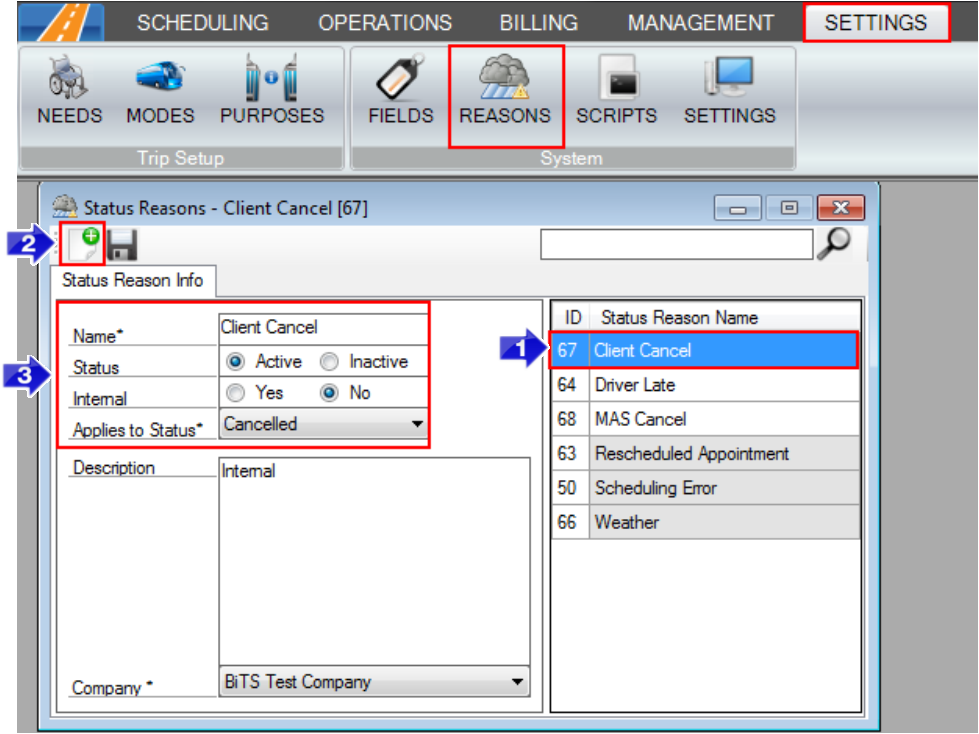This screenshot has height=734, width=979.
Task: Set Internal to Yes
Action: [x=235, y=393]
